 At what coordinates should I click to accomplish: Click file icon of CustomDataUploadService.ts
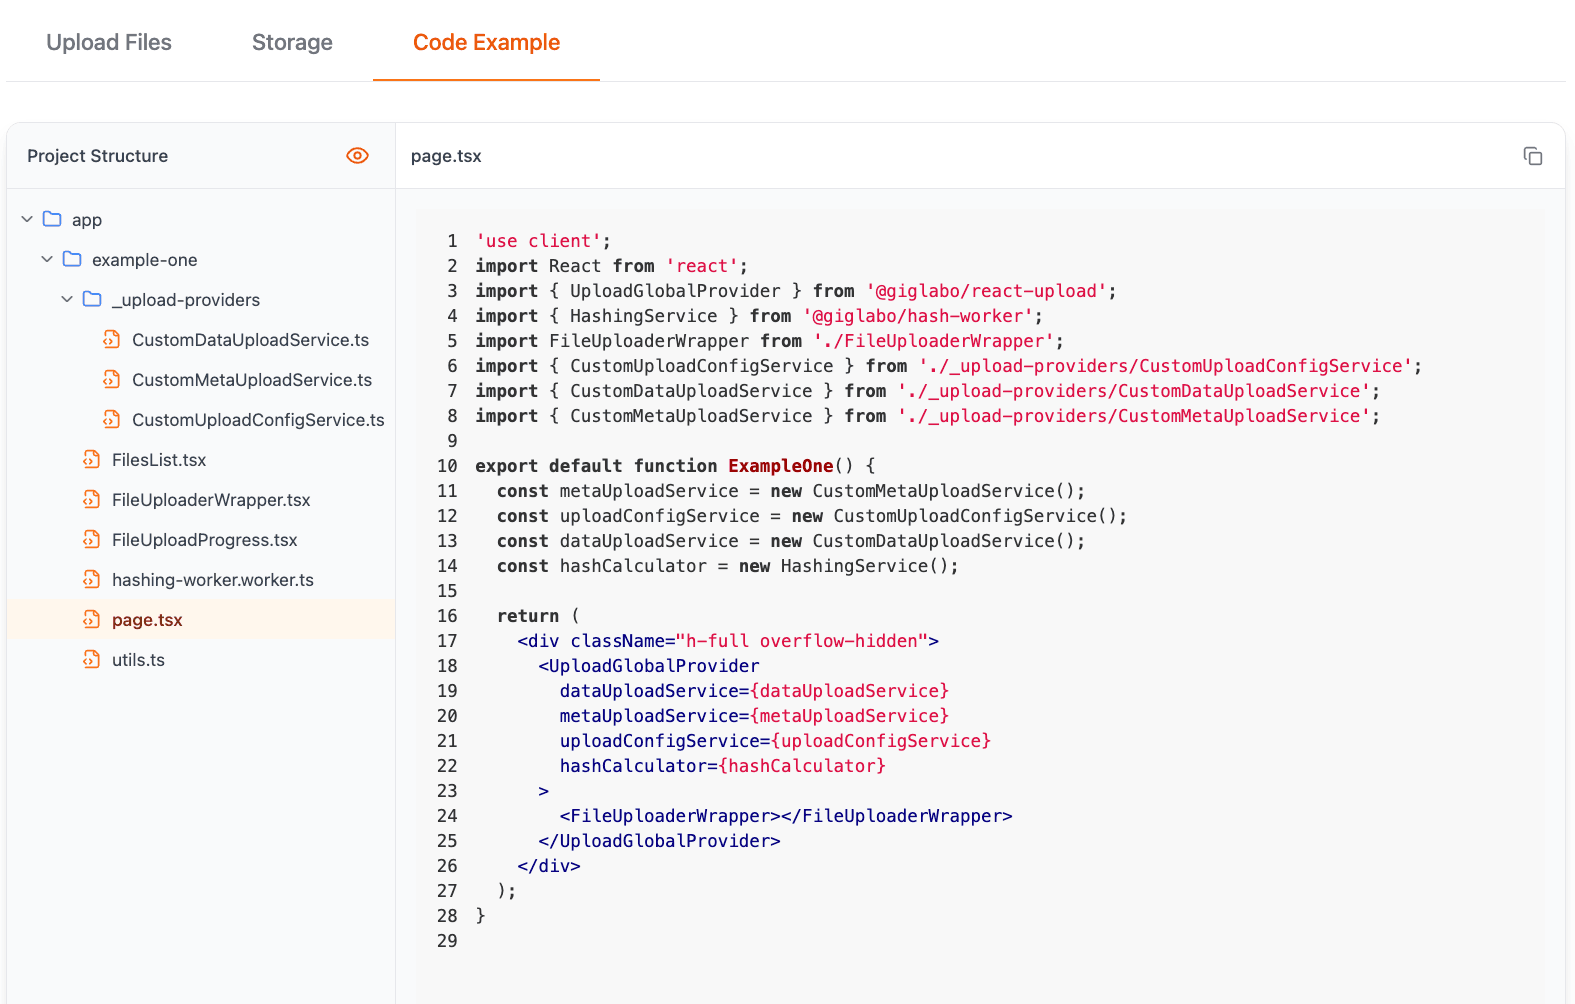point(112,340)
